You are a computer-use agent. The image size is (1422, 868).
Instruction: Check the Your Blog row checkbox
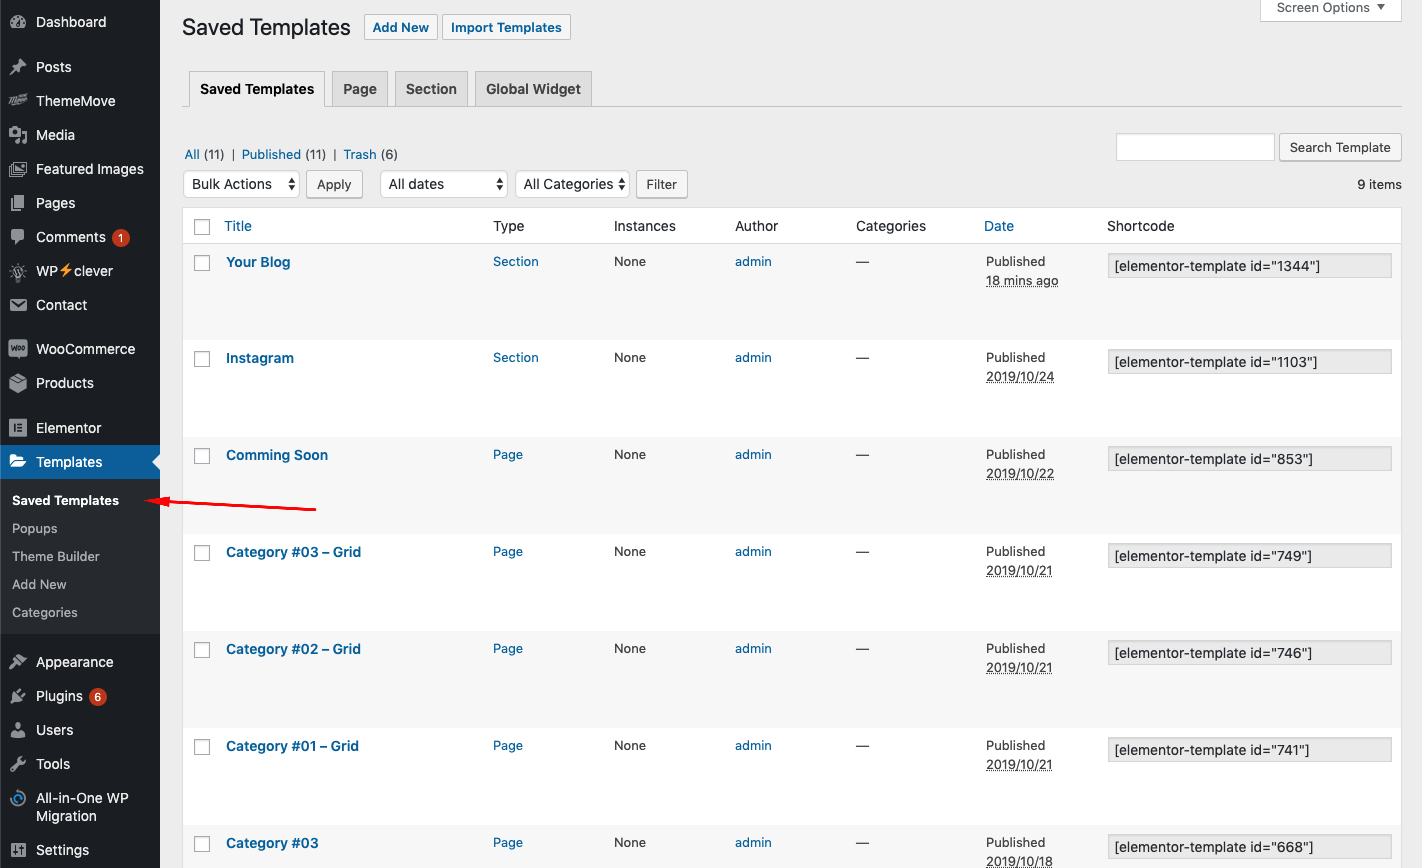point(202,263)
